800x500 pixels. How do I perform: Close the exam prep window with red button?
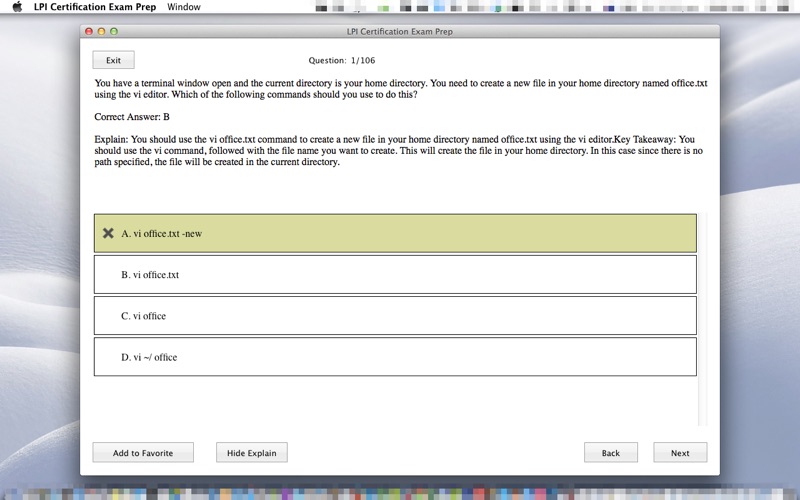pos(89,32)
